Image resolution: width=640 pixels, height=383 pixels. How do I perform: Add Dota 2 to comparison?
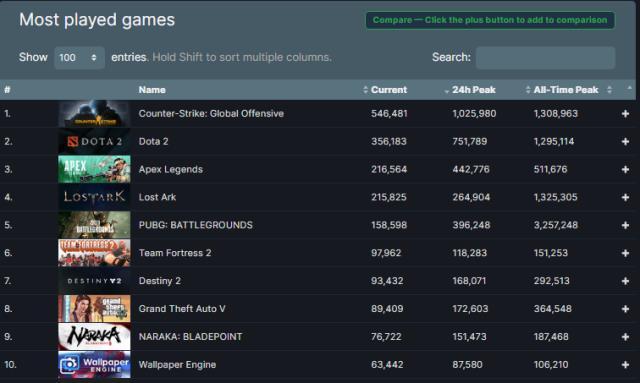pos(625,142)
